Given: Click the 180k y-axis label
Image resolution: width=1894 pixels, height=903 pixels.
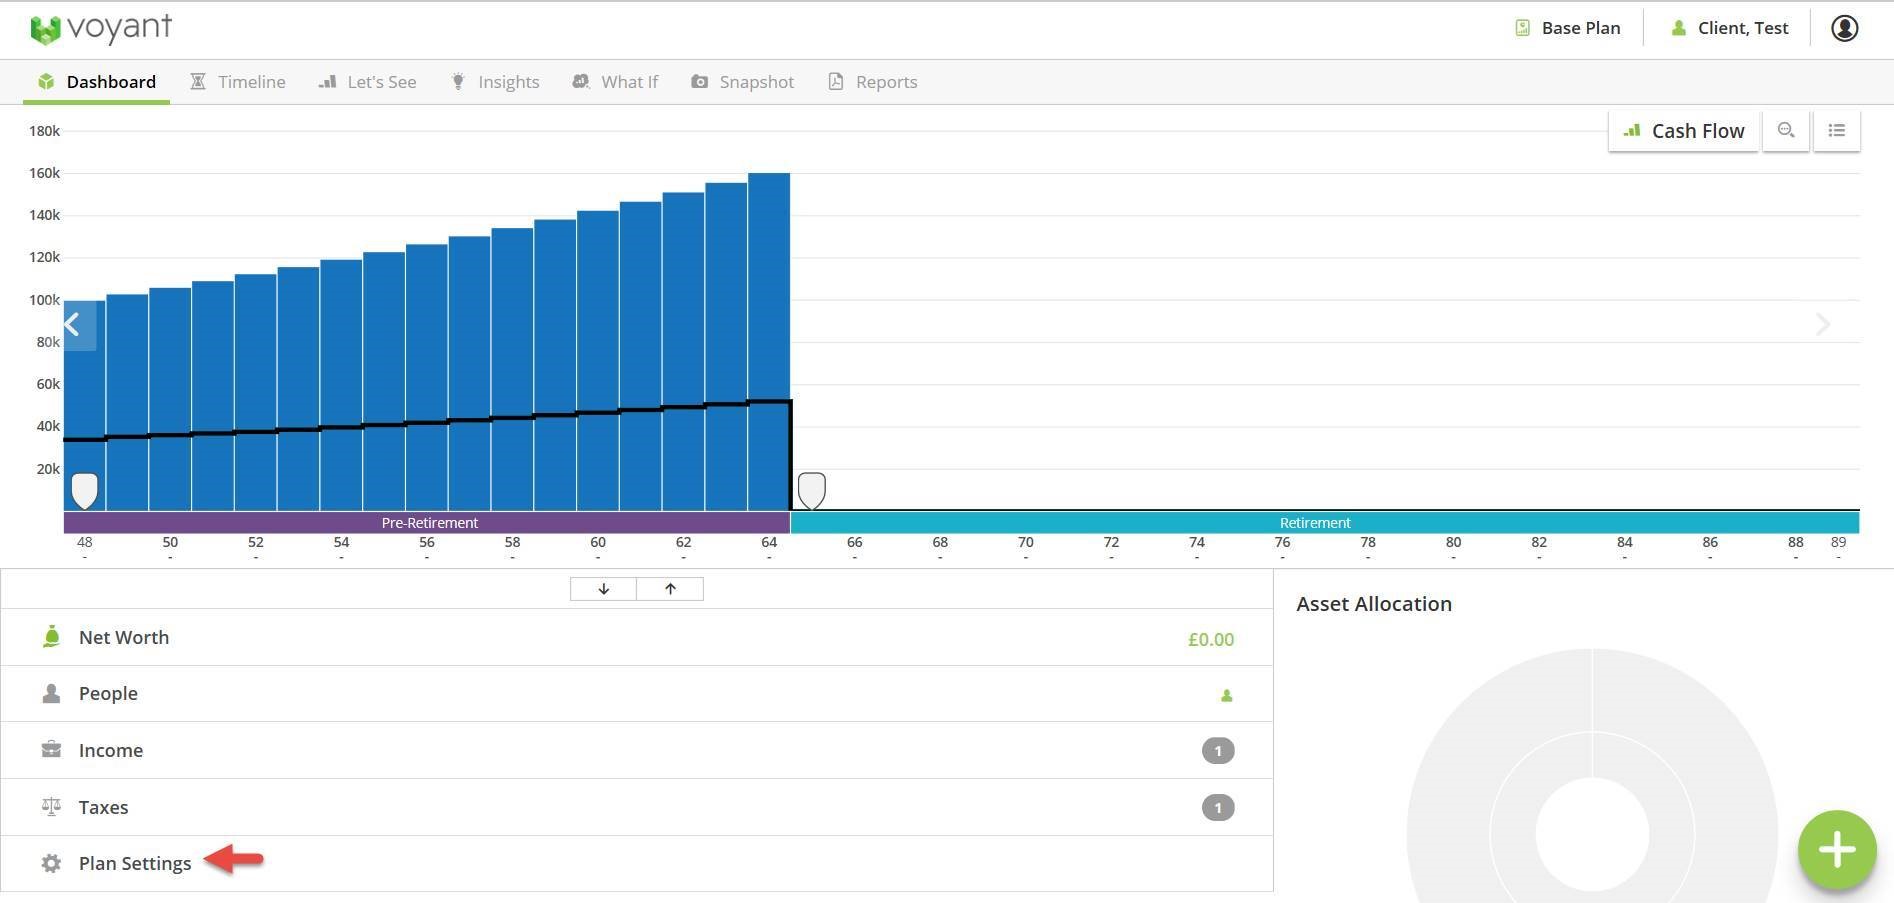Looking at the screenshot, I should [x=44, y=131].
